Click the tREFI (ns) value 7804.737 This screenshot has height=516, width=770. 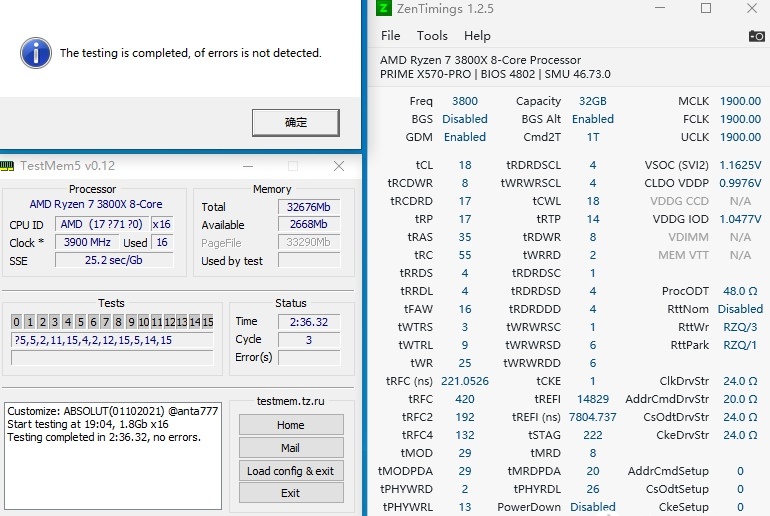coord(593,417)
